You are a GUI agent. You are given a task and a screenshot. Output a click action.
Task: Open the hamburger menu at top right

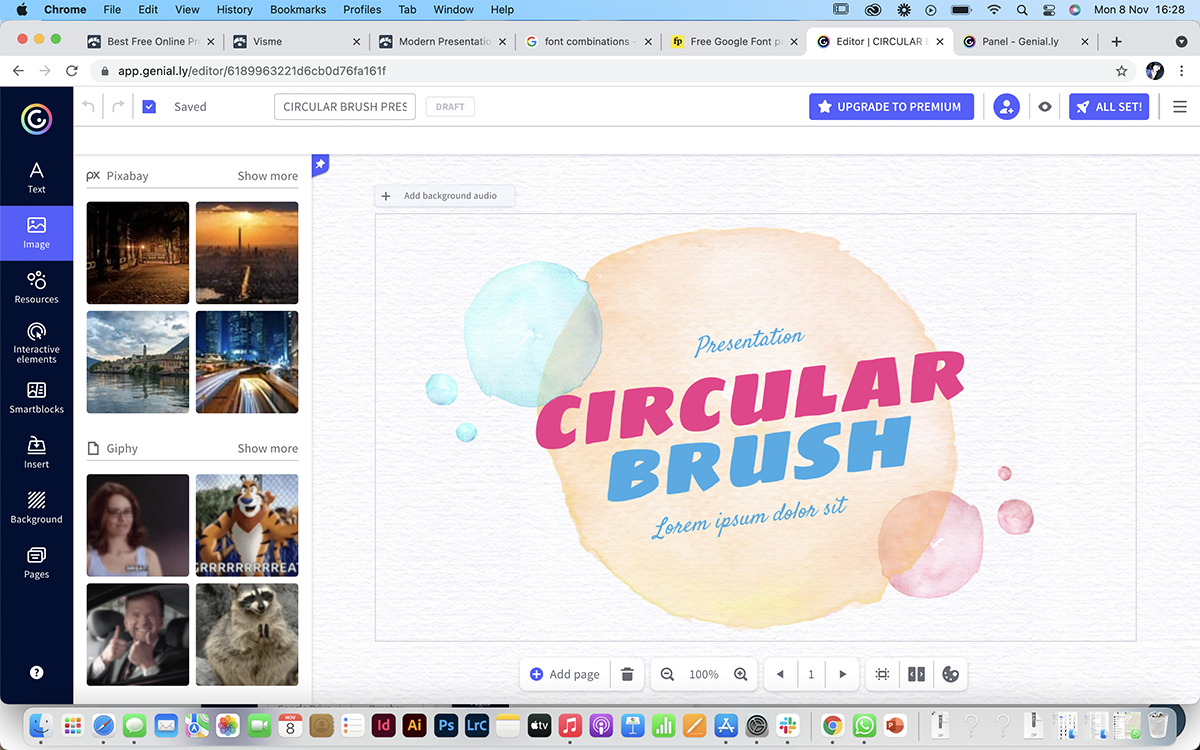coord(1180,107)
